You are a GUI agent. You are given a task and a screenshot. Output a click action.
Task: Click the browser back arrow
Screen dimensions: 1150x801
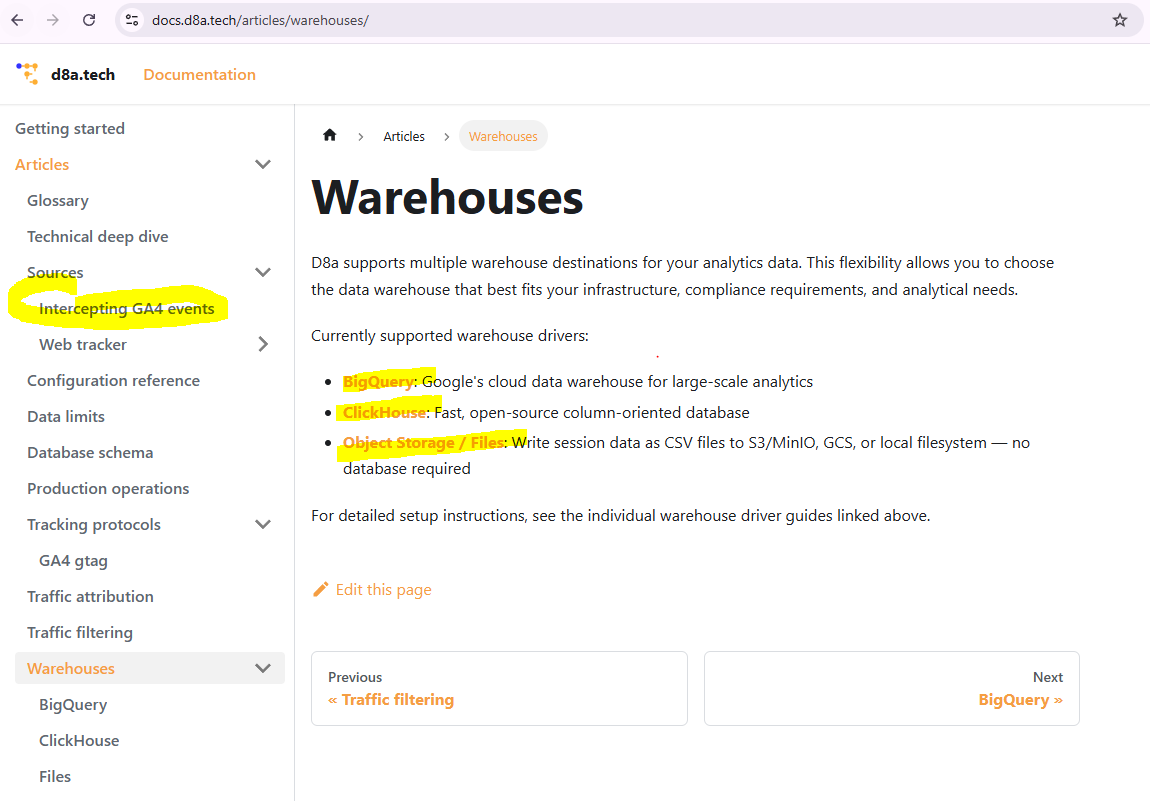click(x=17, y=20)
